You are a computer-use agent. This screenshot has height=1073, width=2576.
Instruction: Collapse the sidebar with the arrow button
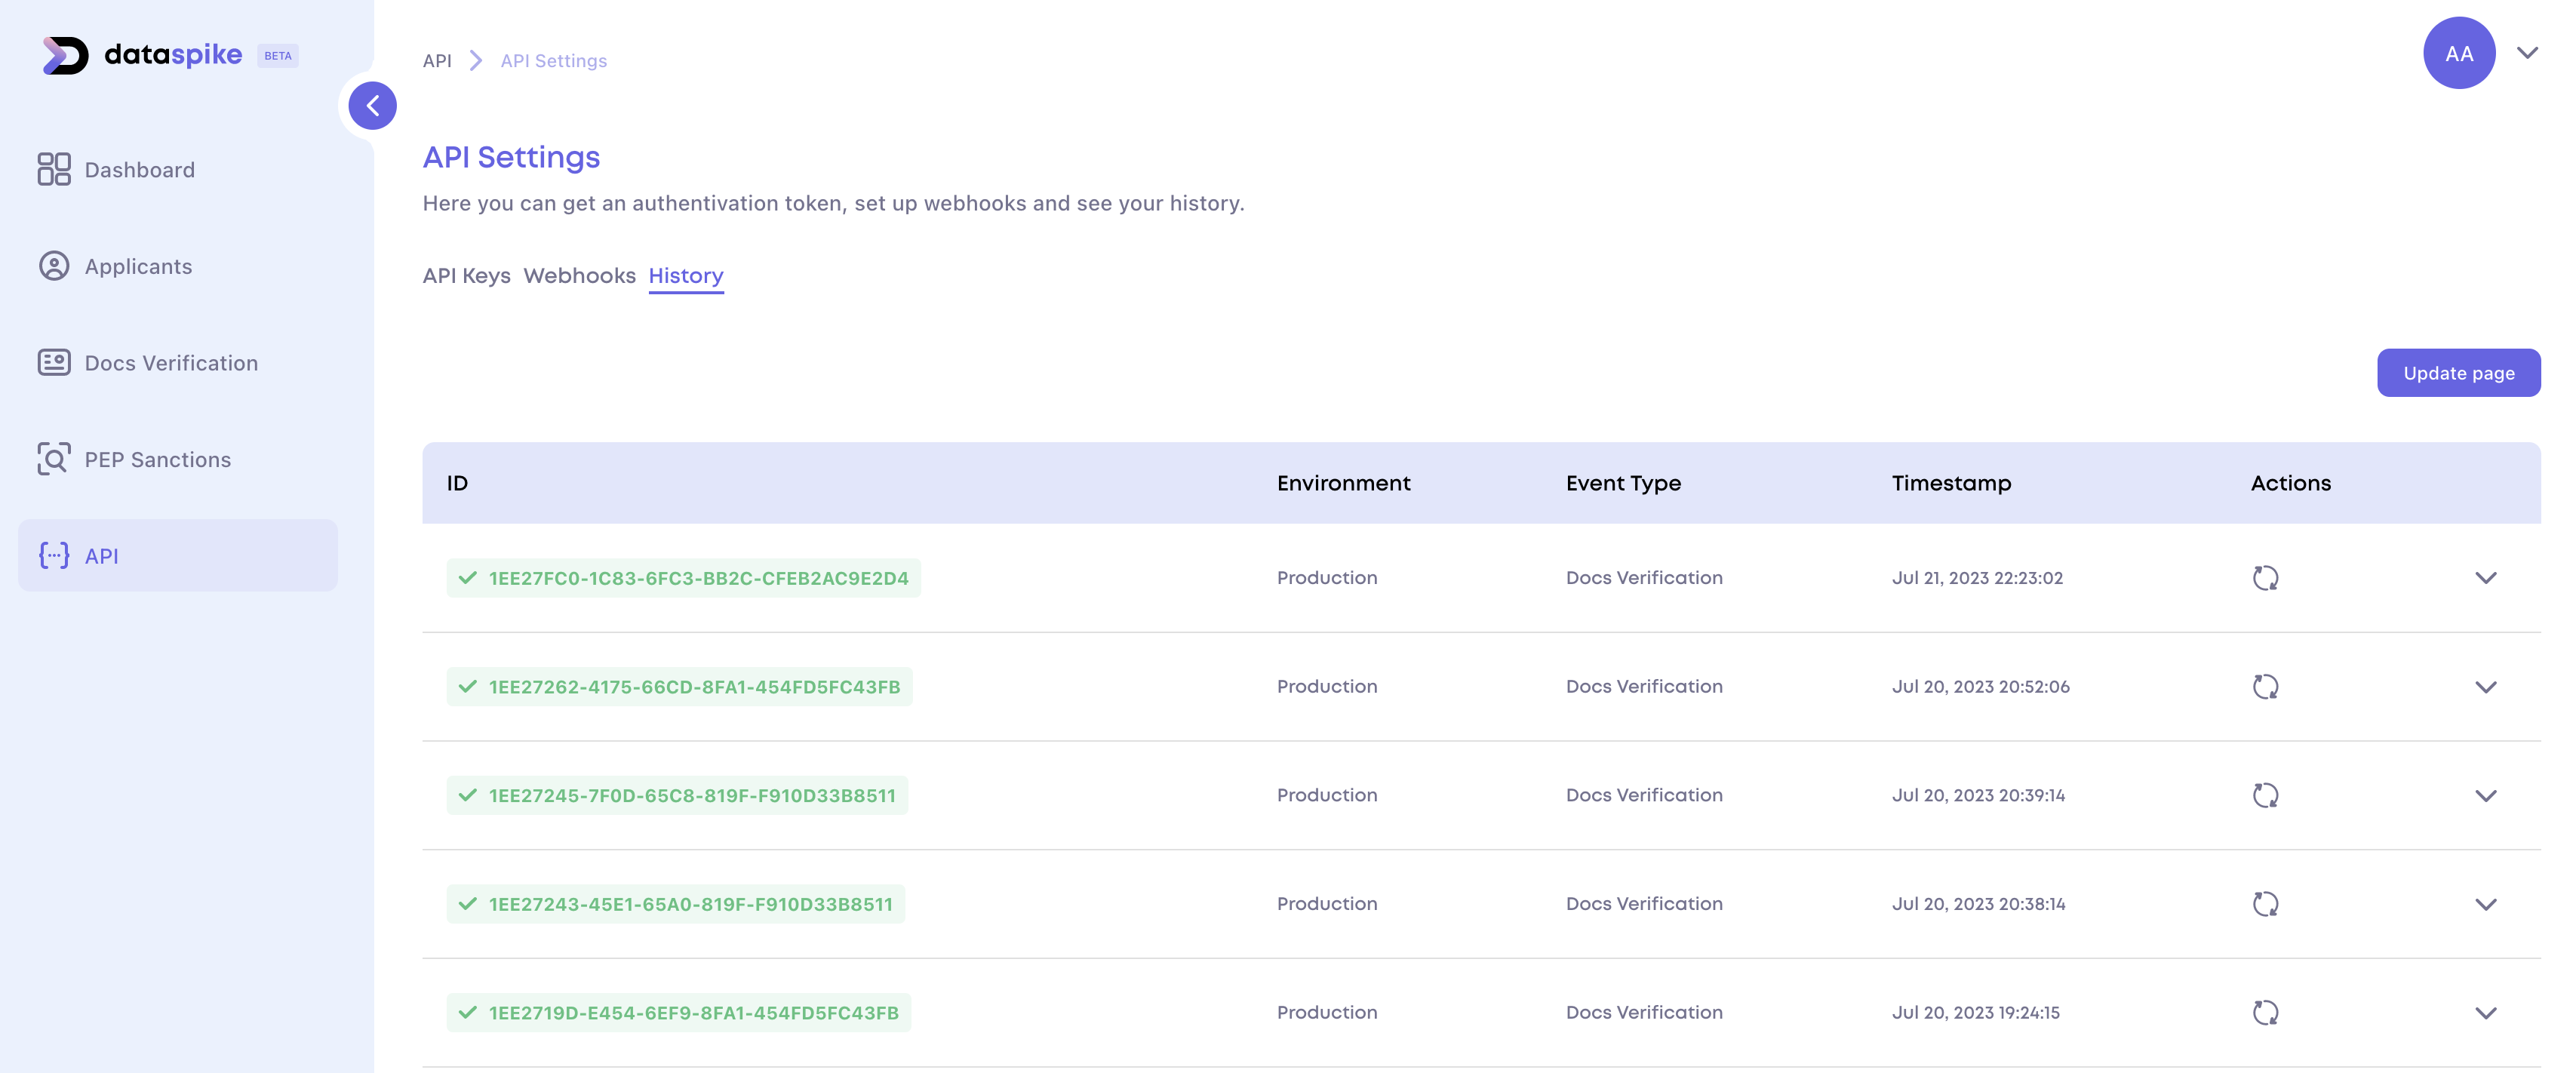point(372,106)
